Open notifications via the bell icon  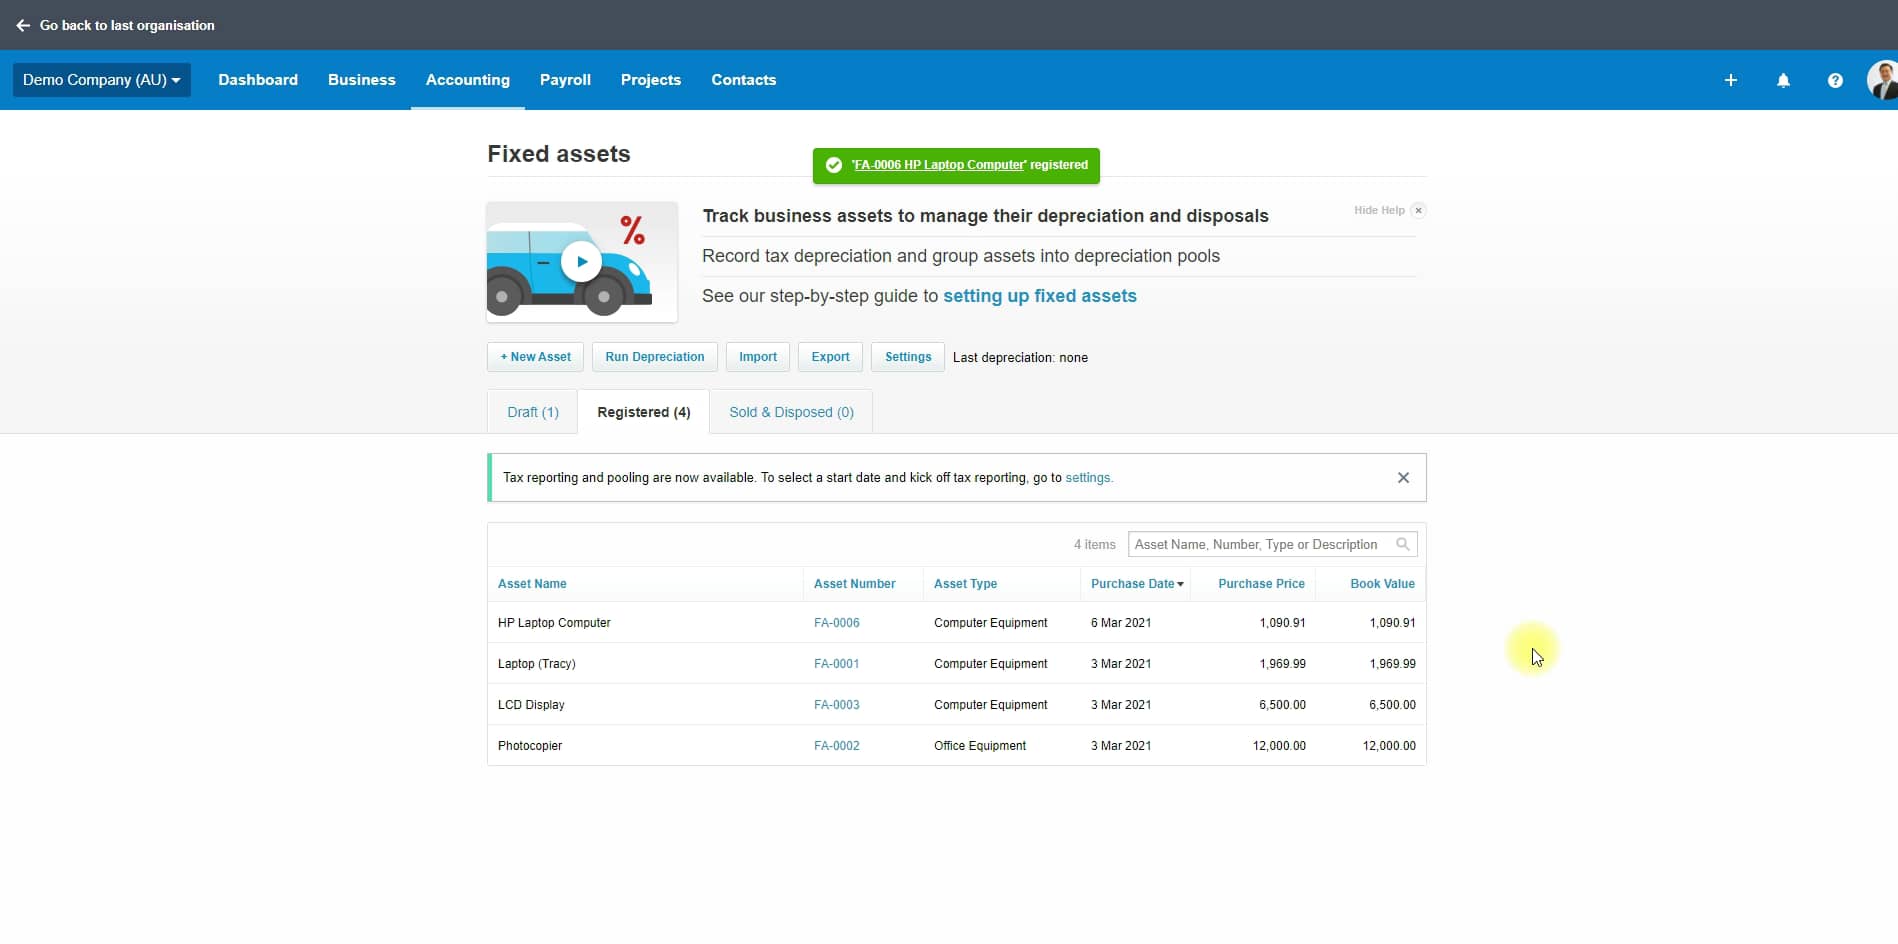coord(1783,80)
